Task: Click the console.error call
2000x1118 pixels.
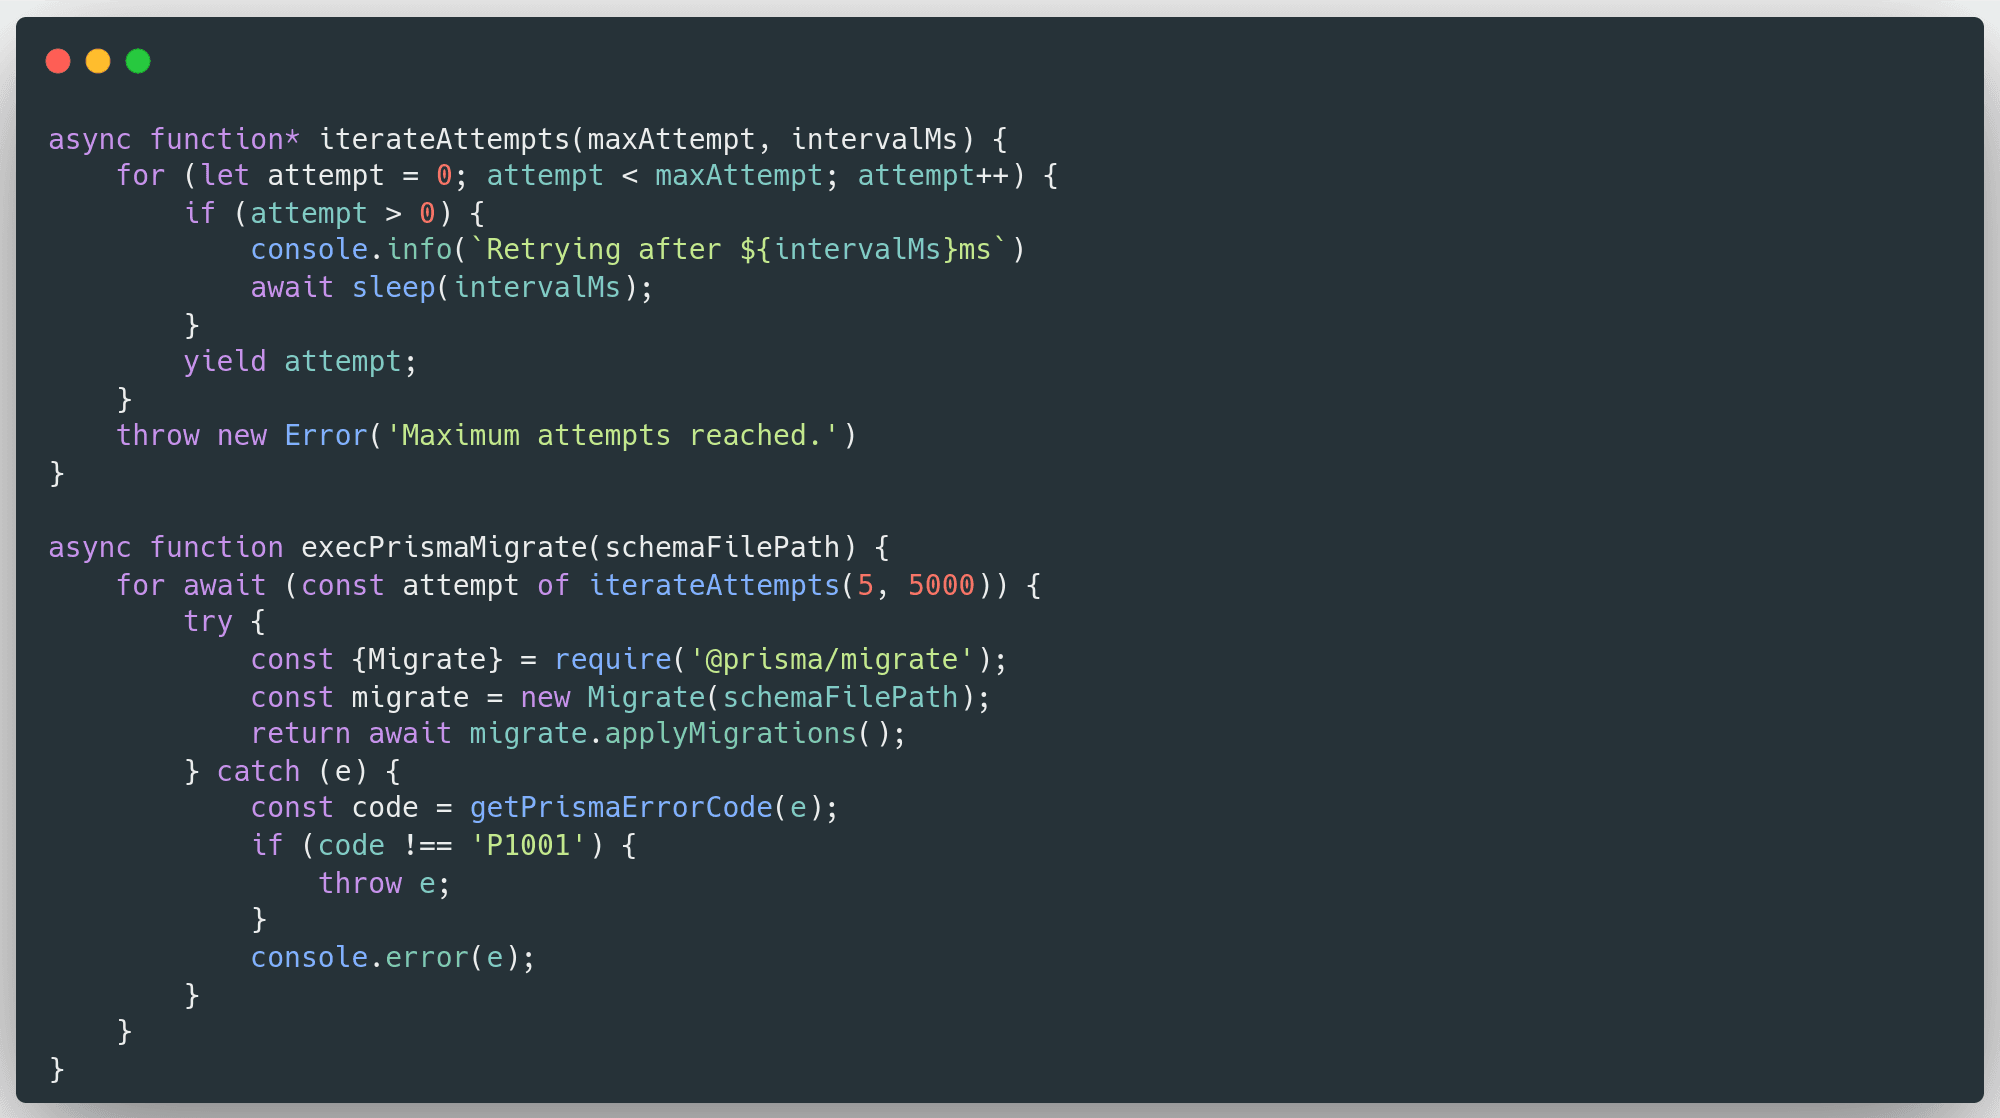Action: click(x=359, y=958)
